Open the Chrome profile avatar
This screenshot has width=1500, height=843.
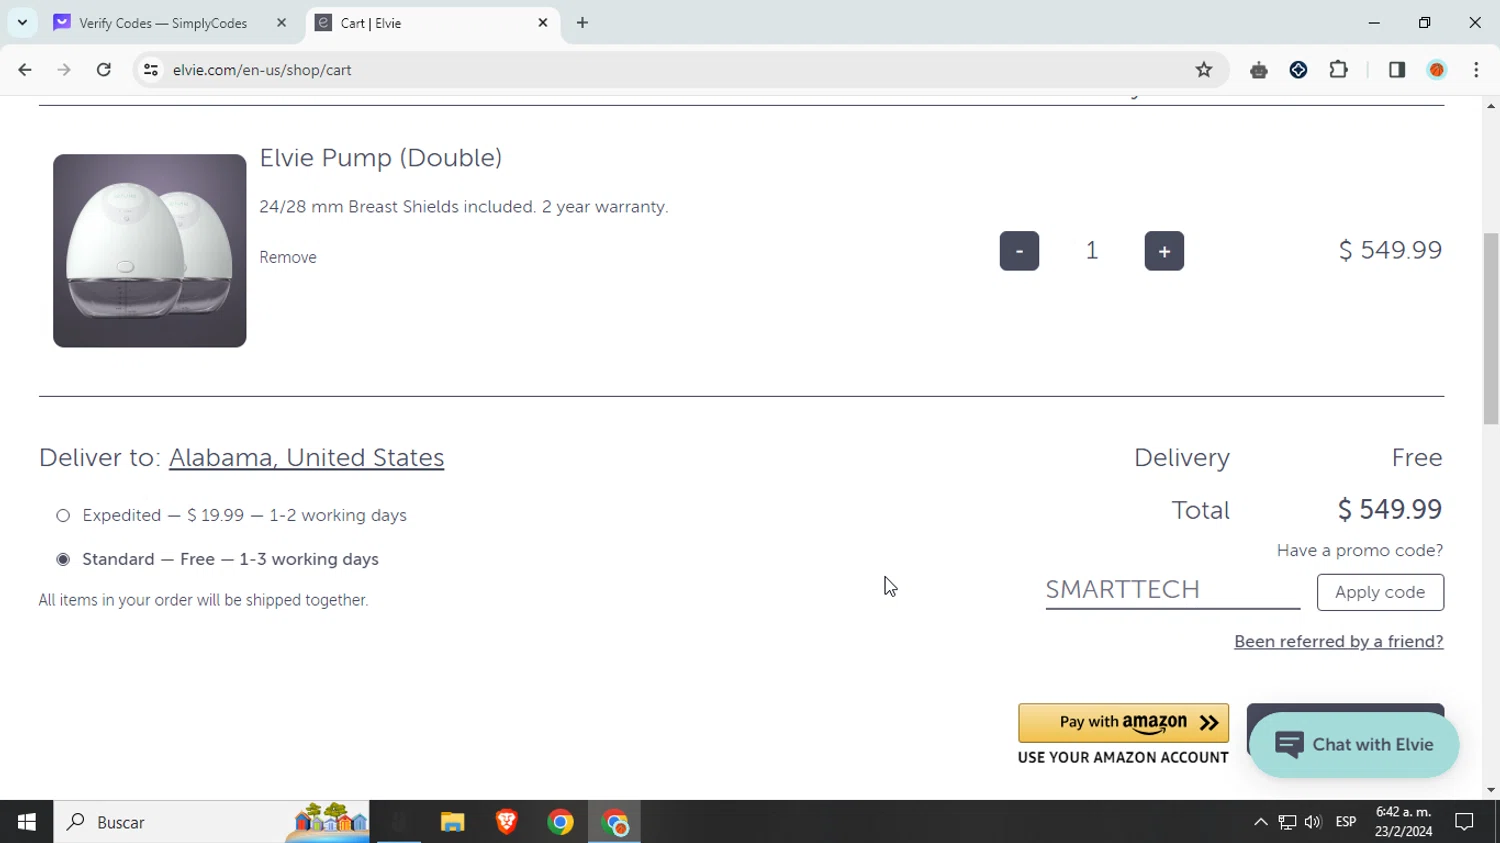point(1437,70)
